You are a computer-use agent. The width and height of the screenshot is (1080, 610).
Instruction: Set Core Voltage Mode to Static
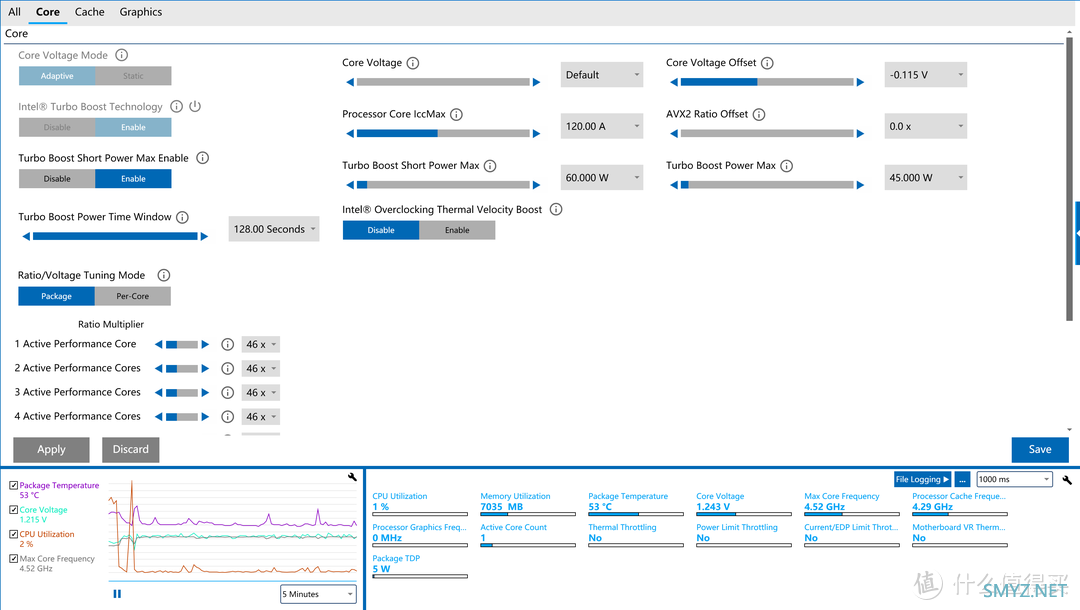click(x=133, y=76)
